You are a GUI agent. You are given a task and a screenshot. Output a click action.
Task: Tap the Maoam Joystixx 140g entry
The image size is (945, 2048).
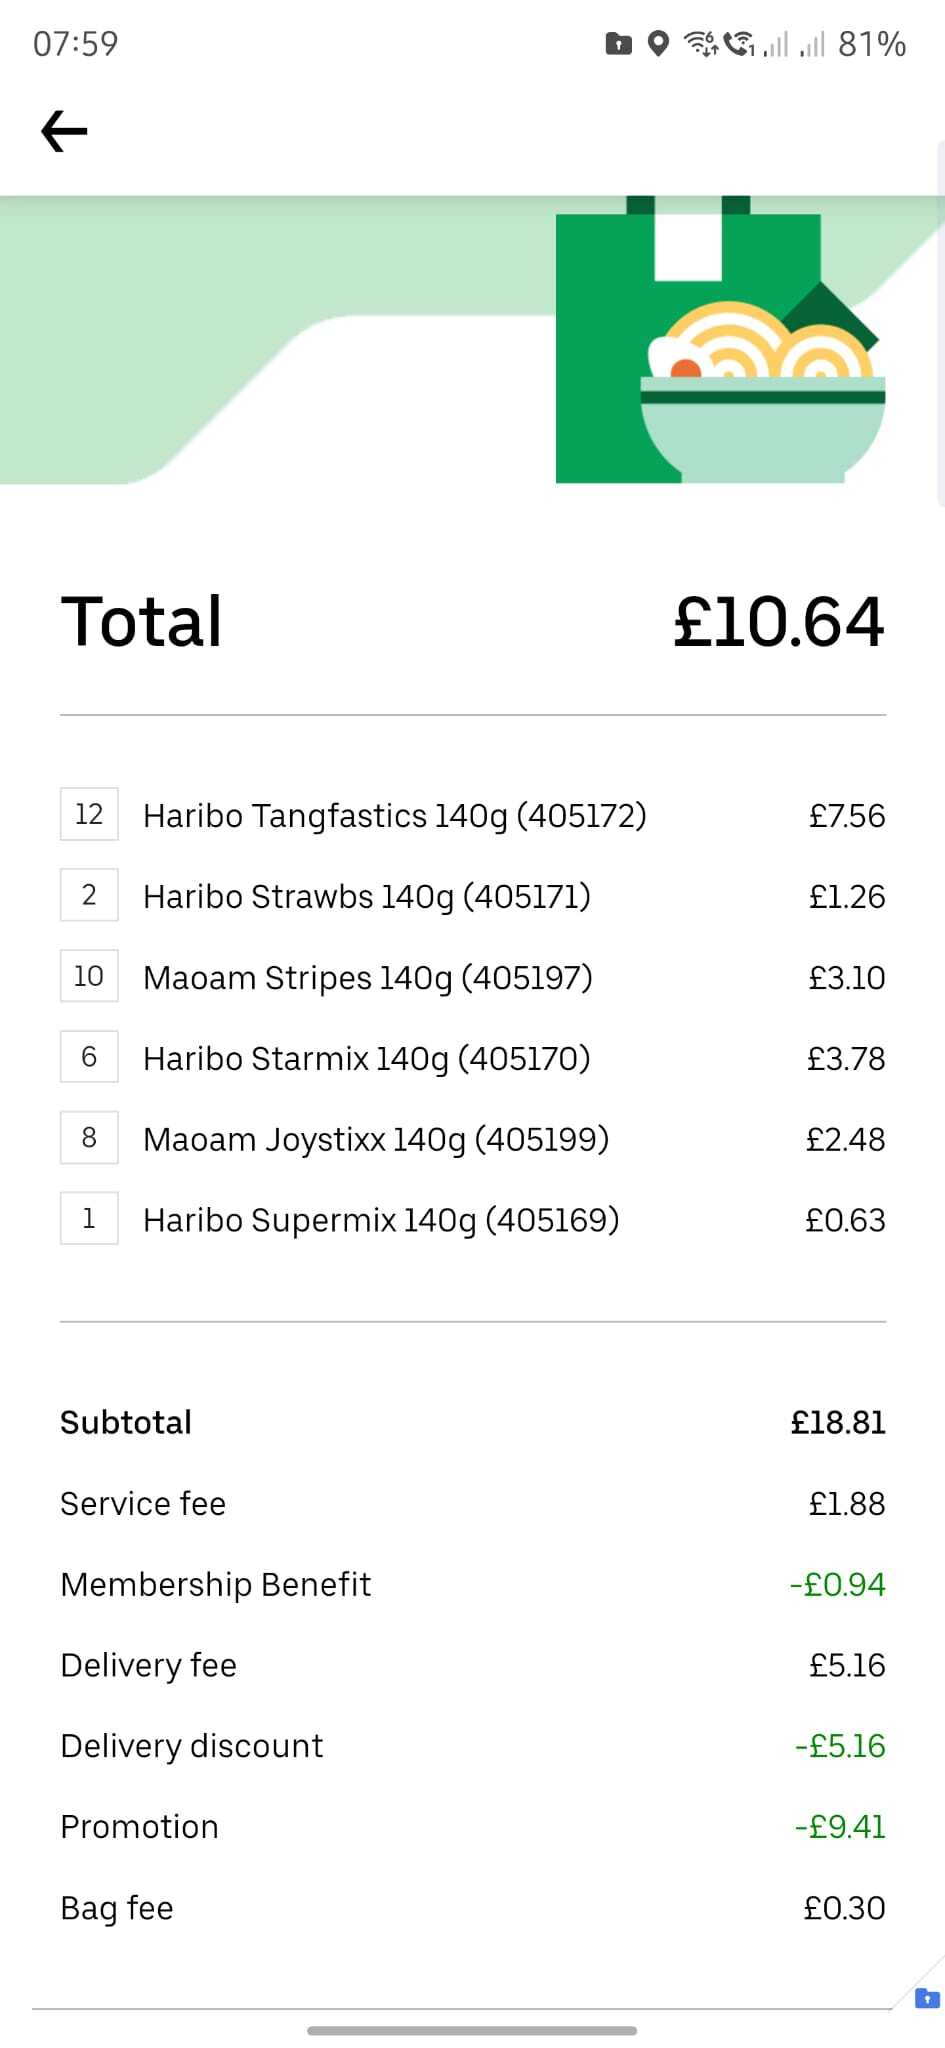(376, 1139)
